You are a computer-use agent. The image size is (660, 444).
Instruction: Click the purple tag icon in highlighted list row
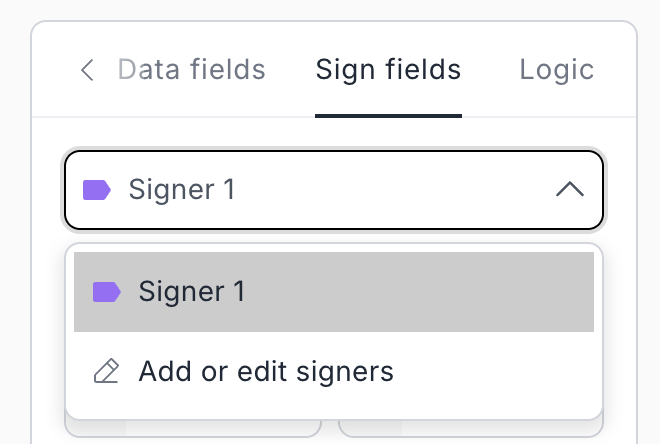click(x=106, y=292)
